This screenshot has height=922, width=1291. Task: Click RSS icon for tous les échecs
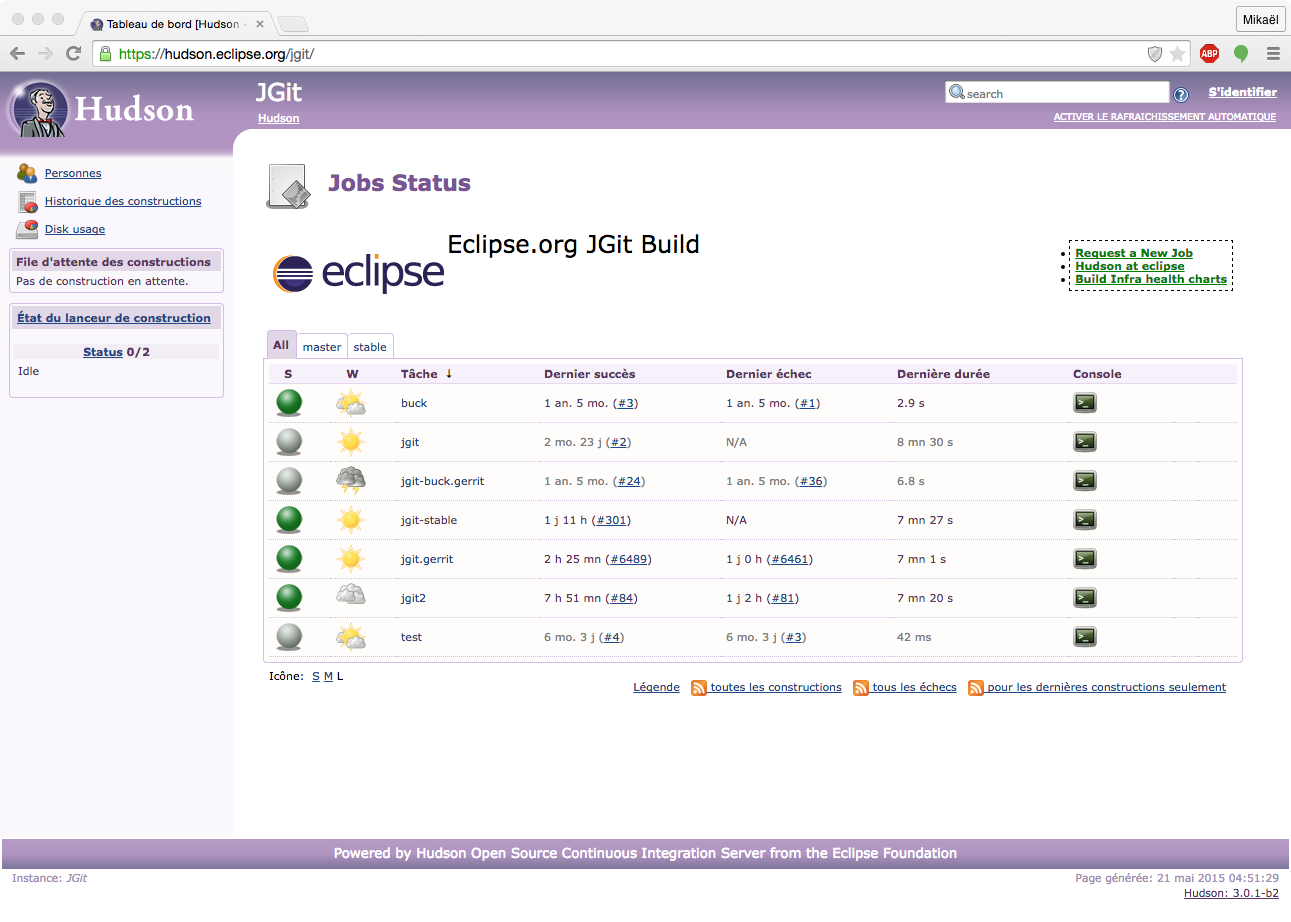(861, 688)
